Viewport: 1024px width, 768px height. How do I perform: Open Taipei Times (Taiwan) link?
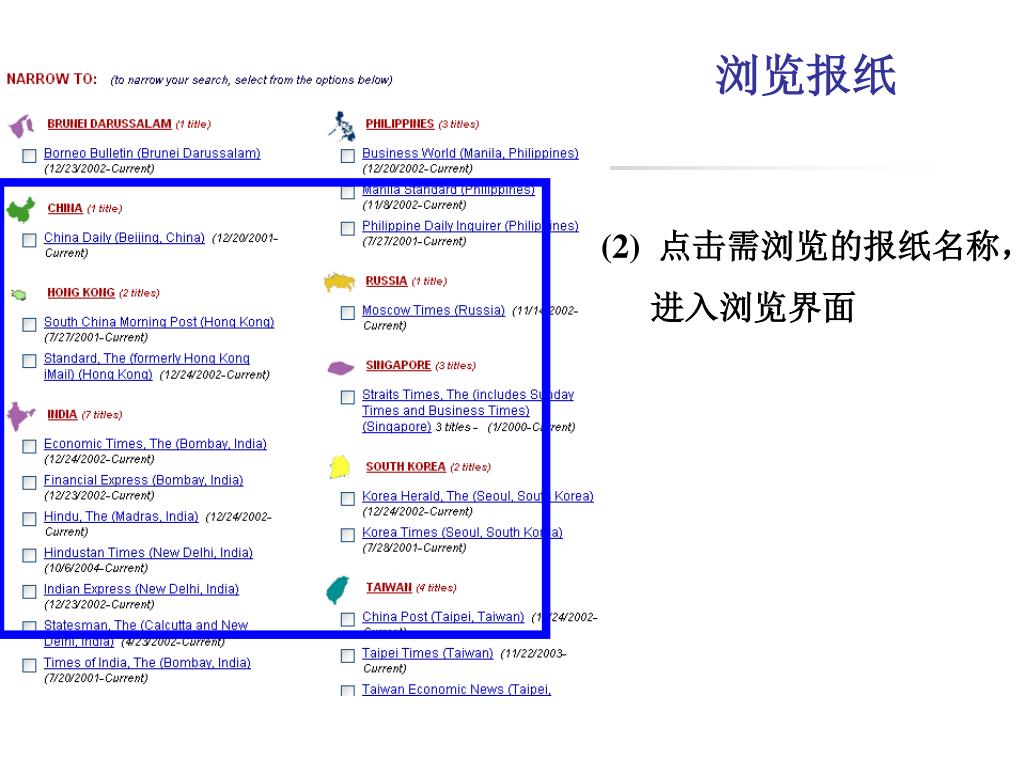pos(428,653)
